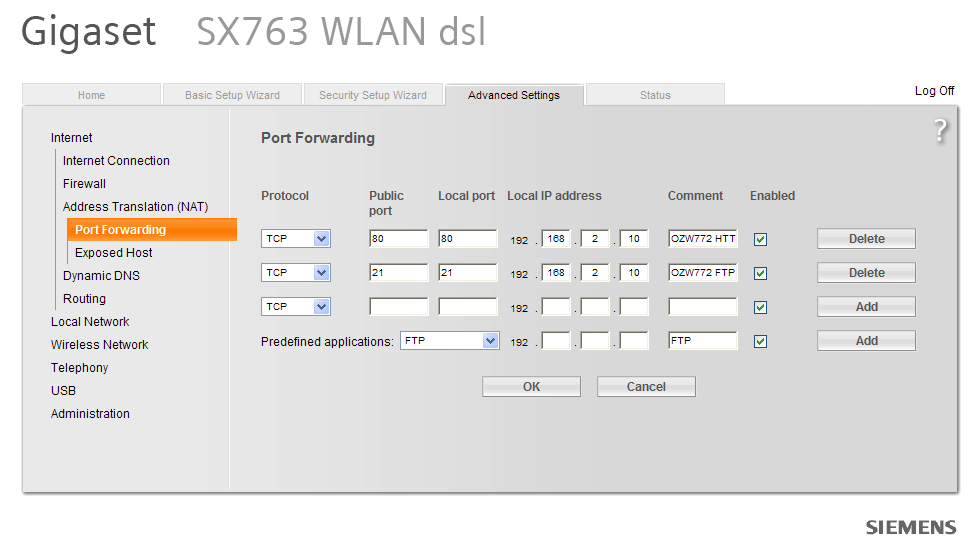Focus the Local port field showing 21
The height and width of the screenshot is (546, 974).
[468, 273]
